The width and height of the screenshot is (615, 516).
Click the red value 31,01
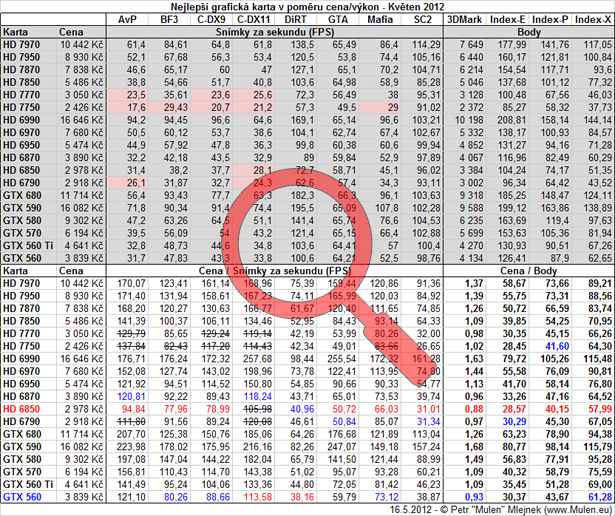pyautogui.click(x=429, y=409)
